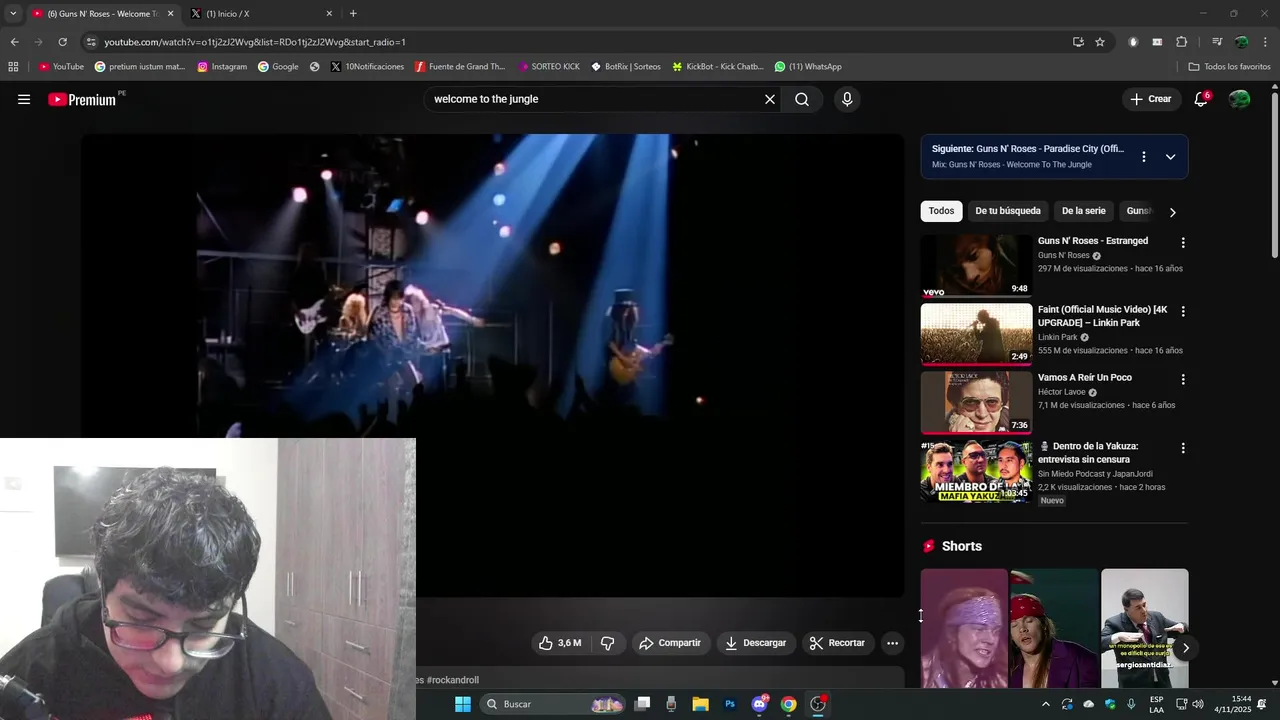The image size is (1280, 720).
Task: Open Todos los favoritos folder
Action: pos(1230,67)
